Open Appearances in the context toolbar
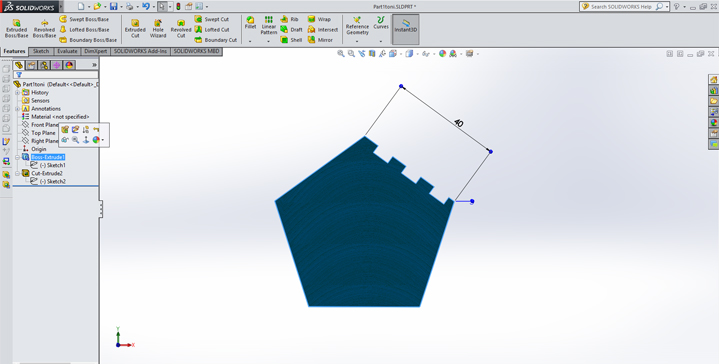 [x=96, y=140]
